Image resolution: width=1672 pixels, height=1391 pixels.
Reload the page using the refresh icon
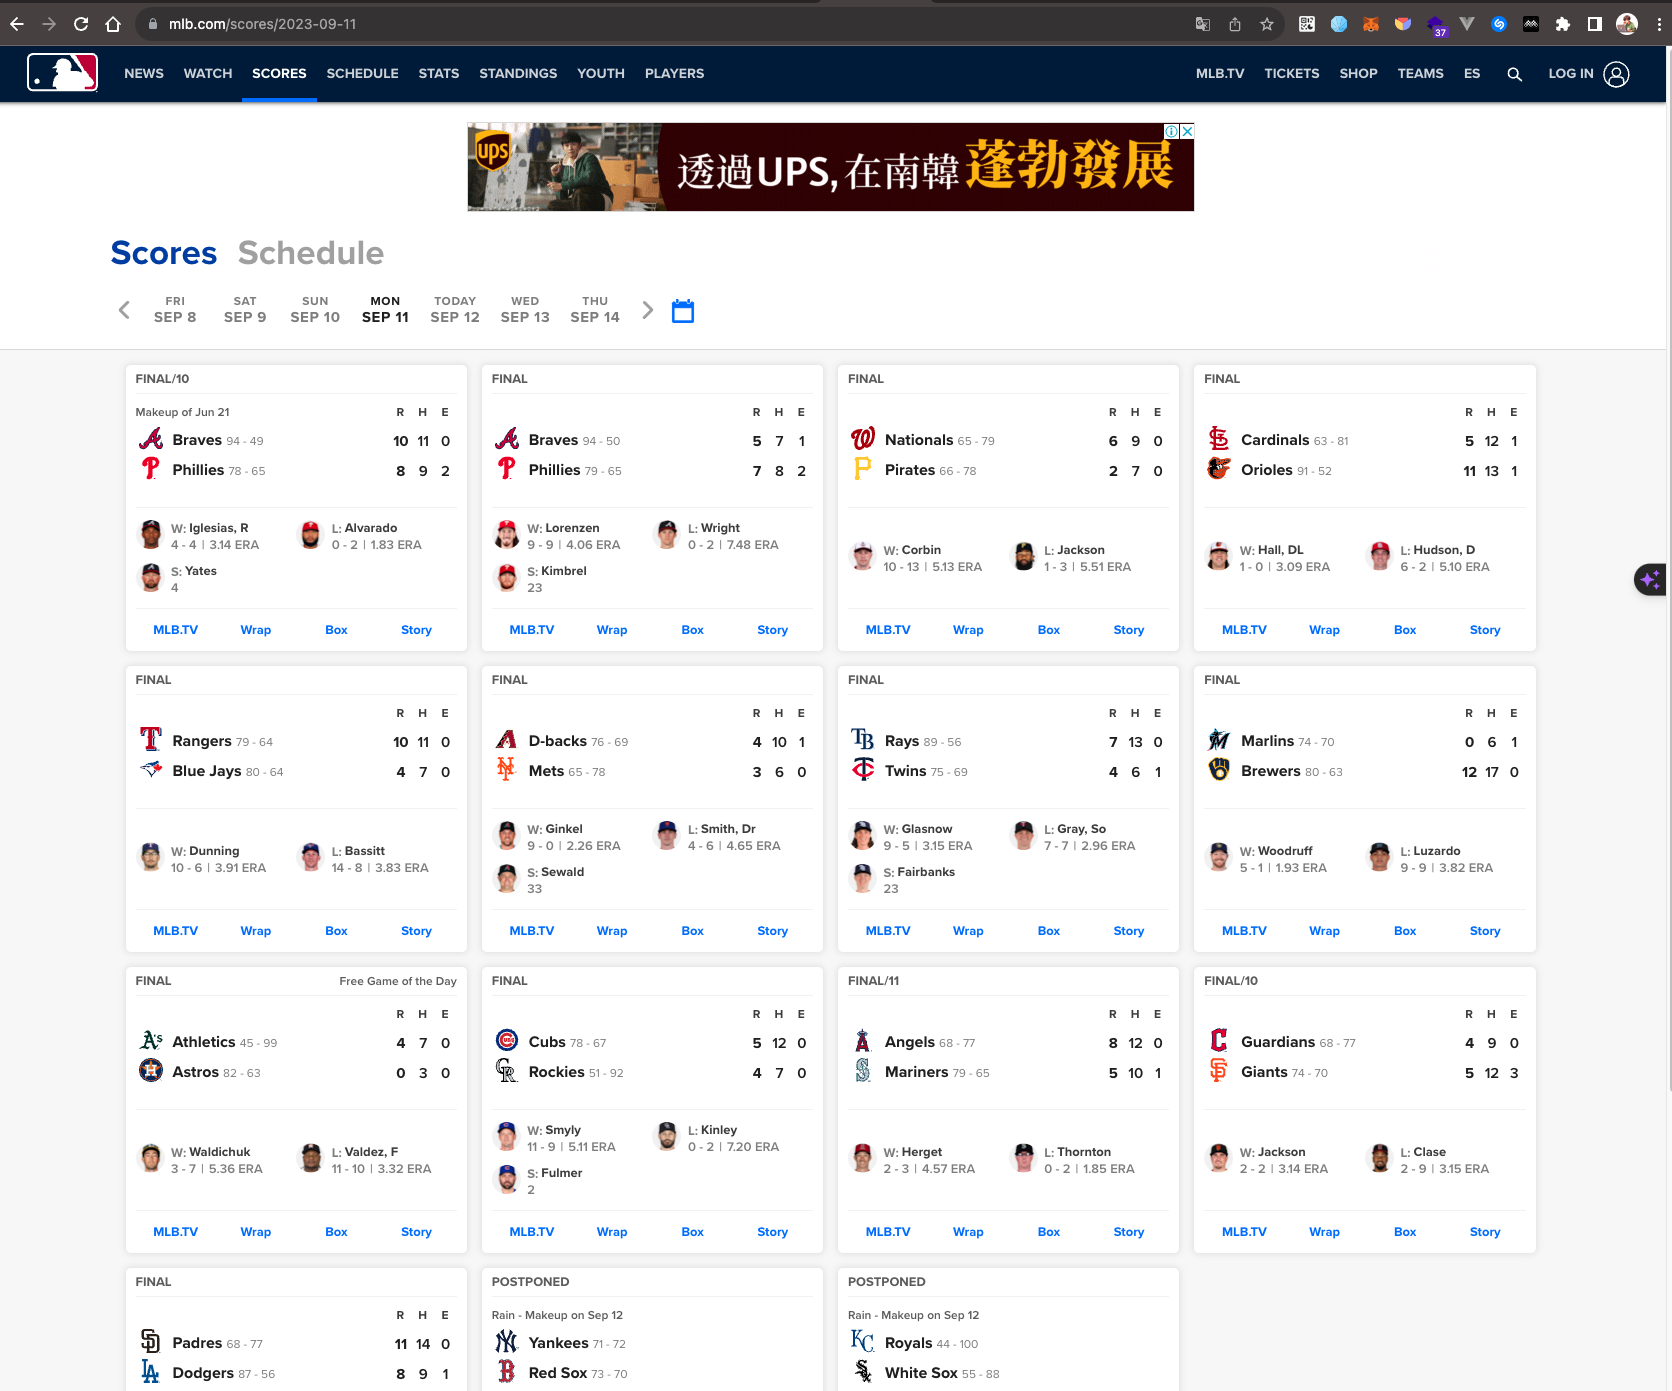(81, 24)
